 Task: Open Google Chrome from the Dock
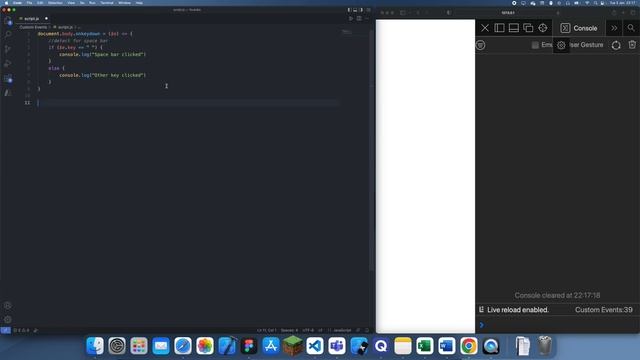coord(469,346)
